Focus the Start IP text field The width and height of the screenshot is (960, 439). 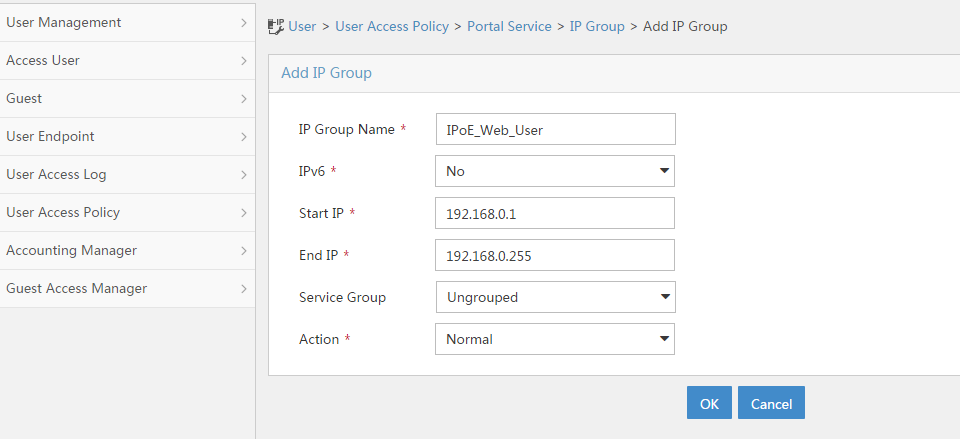pyautogui.click(x=555, y=213)
